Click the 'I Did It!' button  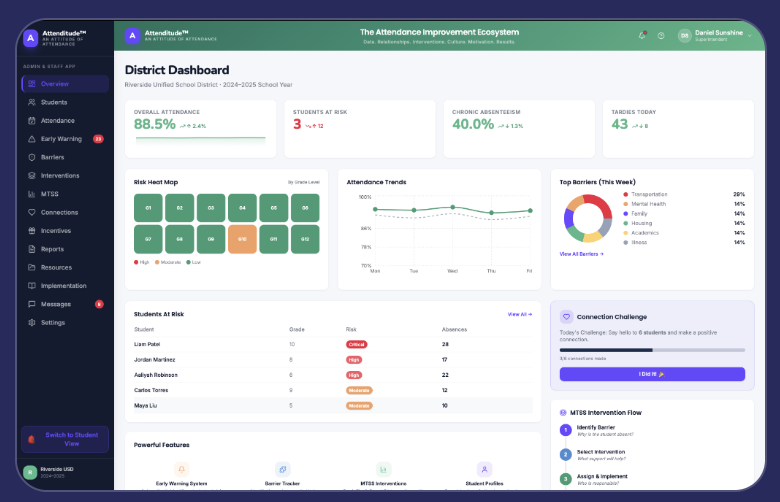pos(652,374)
